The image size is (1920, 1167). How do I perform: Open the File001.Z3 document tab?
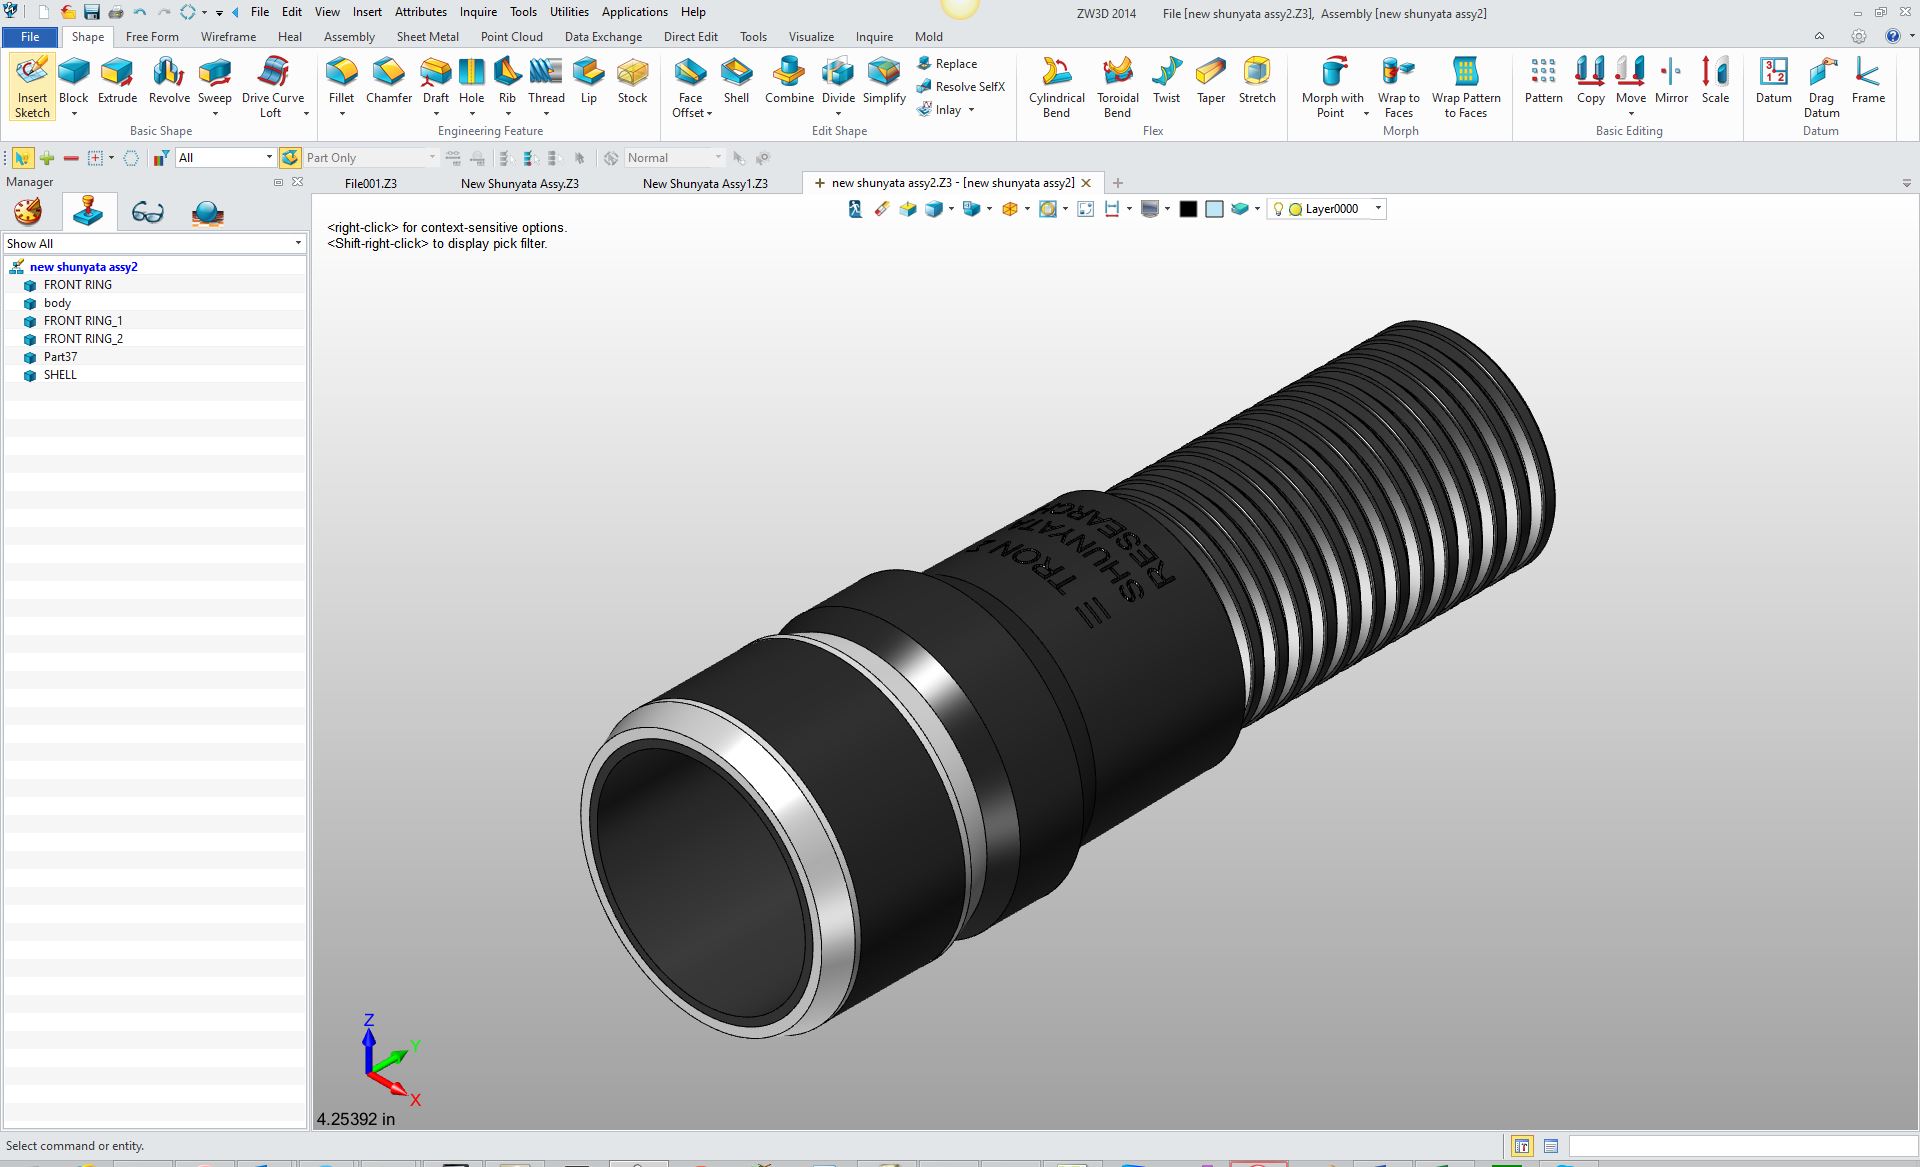(x=371, y=184)
